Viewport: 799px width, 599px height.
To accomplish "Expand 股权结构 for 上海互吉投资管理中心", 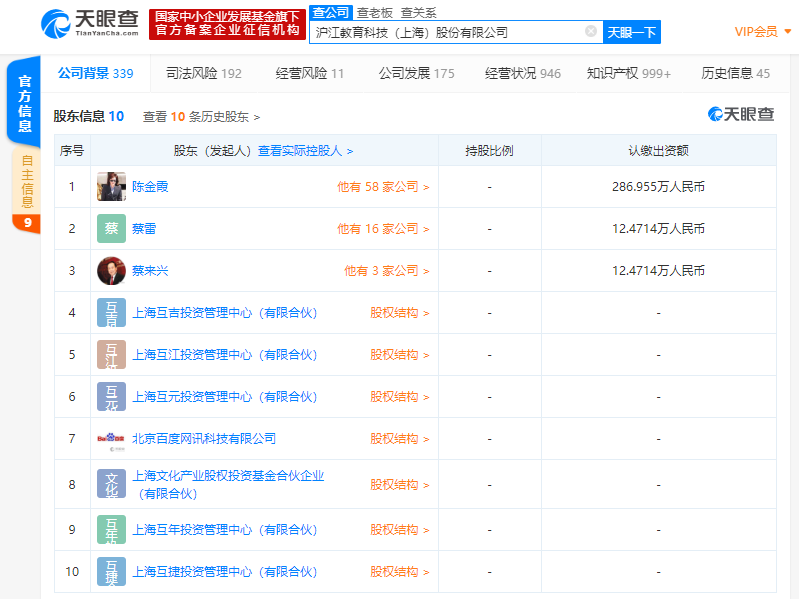I will [x=400, y=313].
